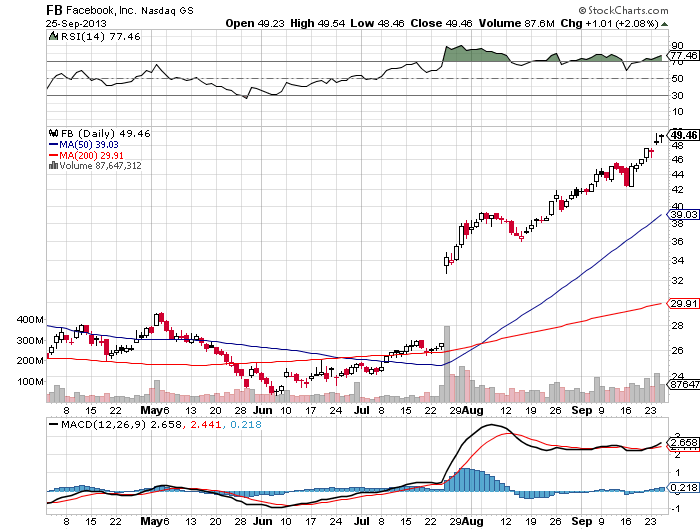Click the FB (Daily) 49.46 legend text

[105, 134]
